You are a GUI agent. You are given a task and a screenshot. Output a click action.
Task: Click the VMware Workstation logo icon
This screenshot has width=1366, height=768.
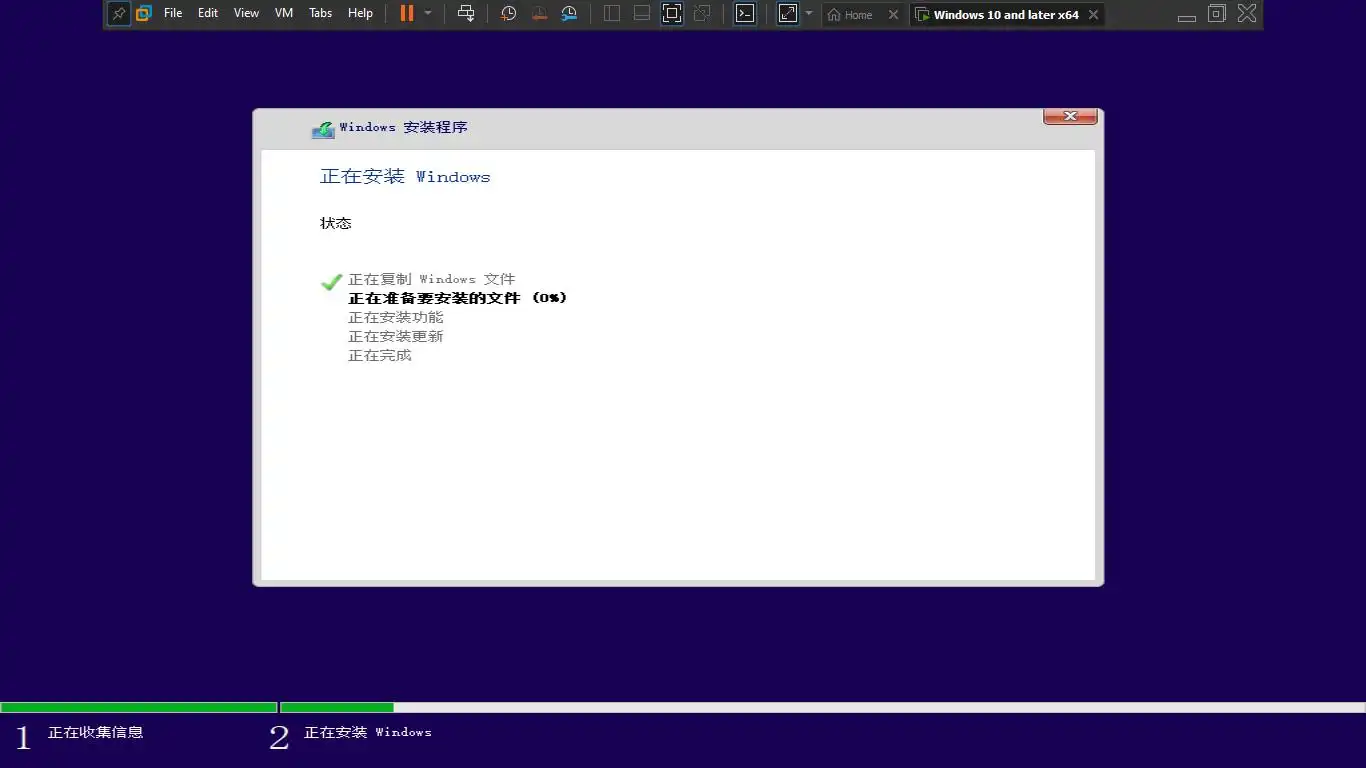tap(144, 14)
